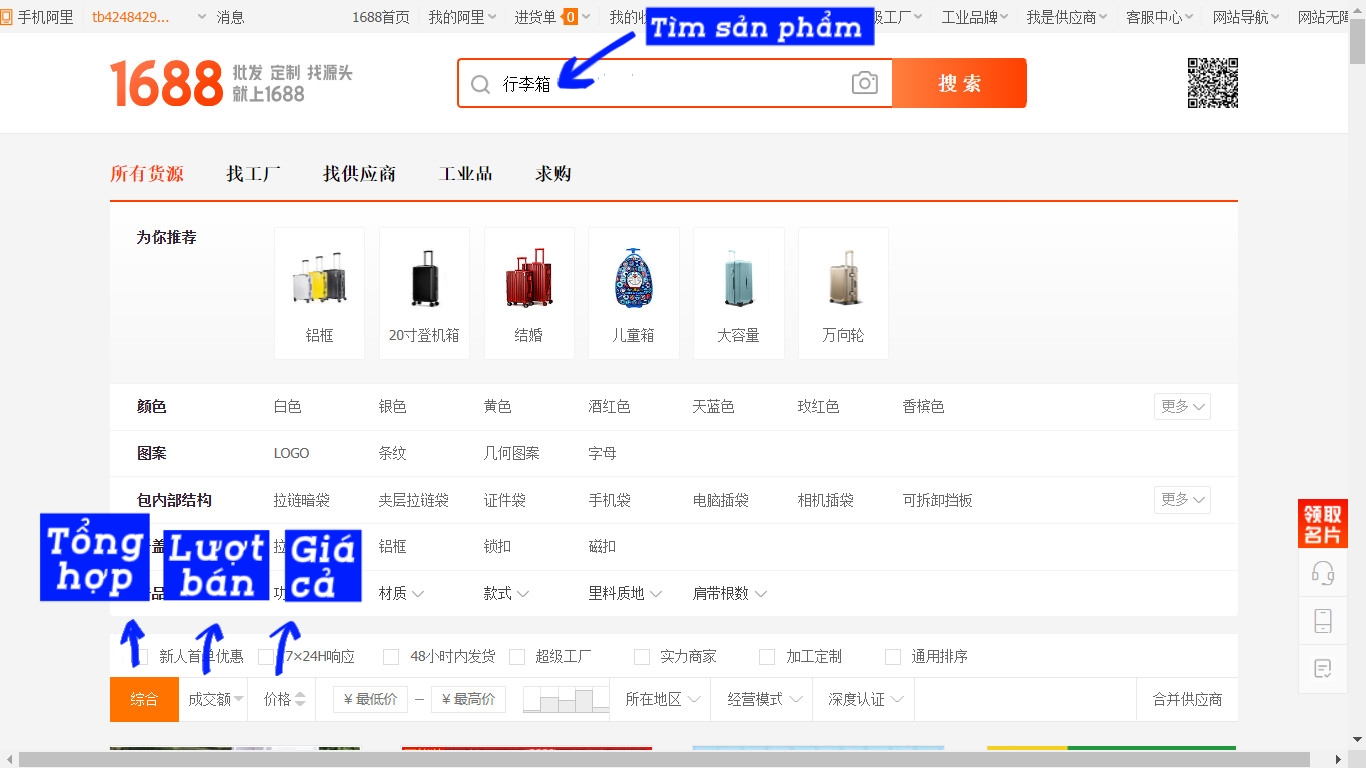Select the 酒红色 color filter

(609, 407)
